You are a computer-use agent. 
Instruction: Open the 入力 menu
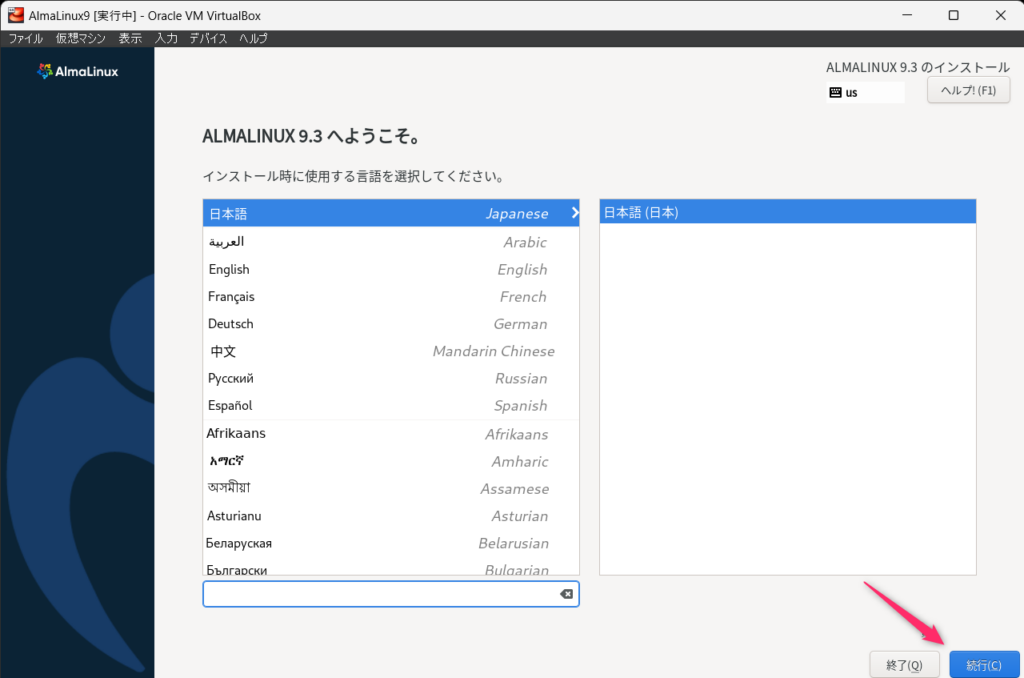[x=166, y=39]
